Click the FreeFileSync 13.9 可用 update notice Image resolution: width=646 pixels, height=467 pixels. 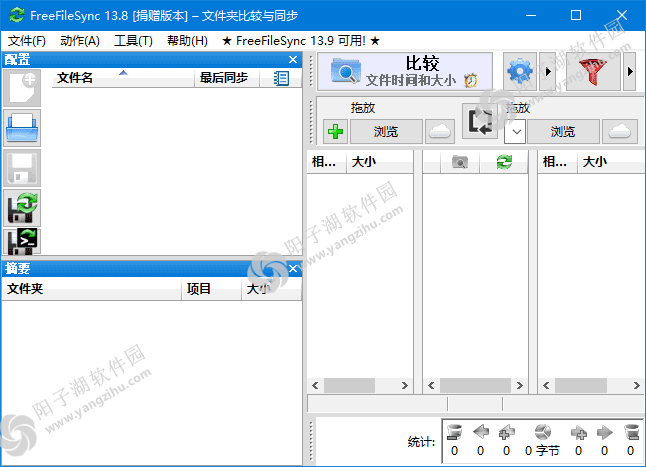[x=301, y=41]
